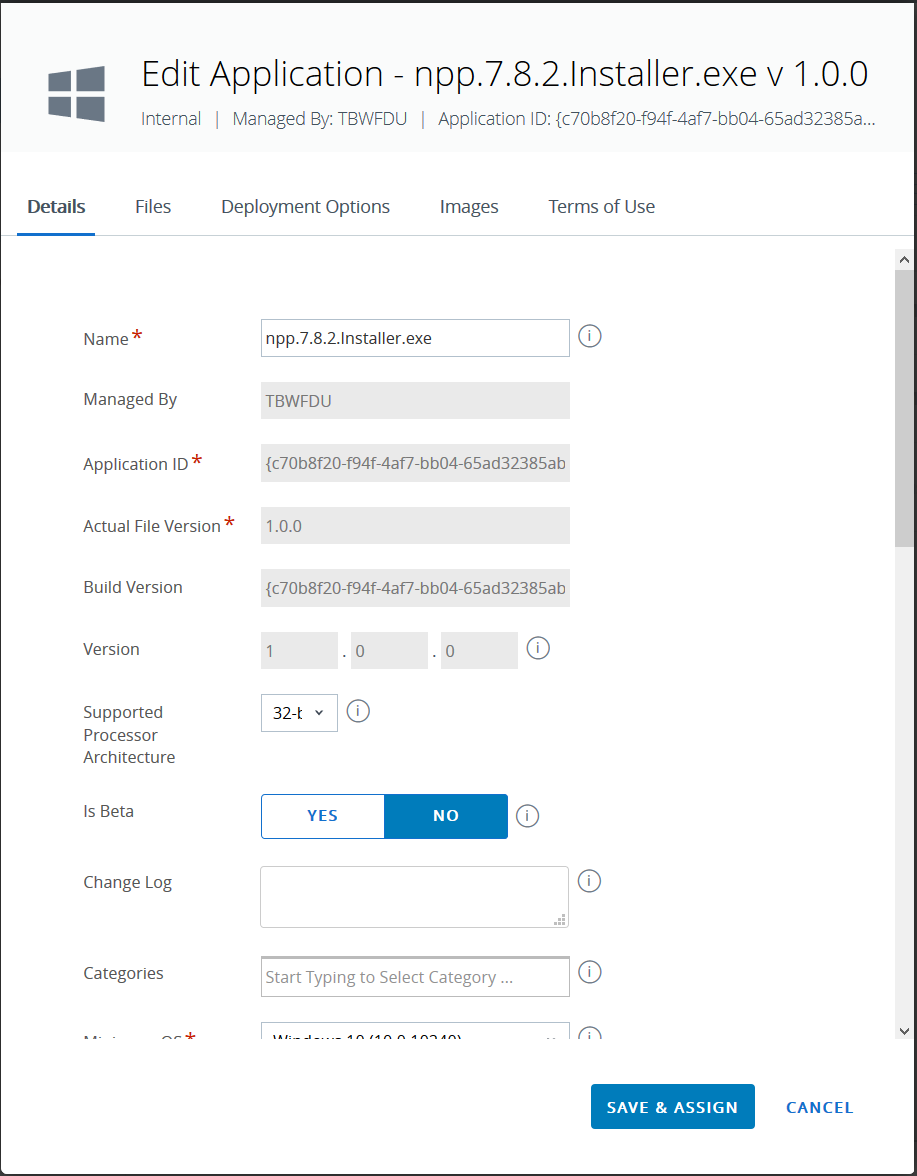Click the major Version field showing 1
917x1176 pixels.
pyautogui.click(x=299, y=650)
